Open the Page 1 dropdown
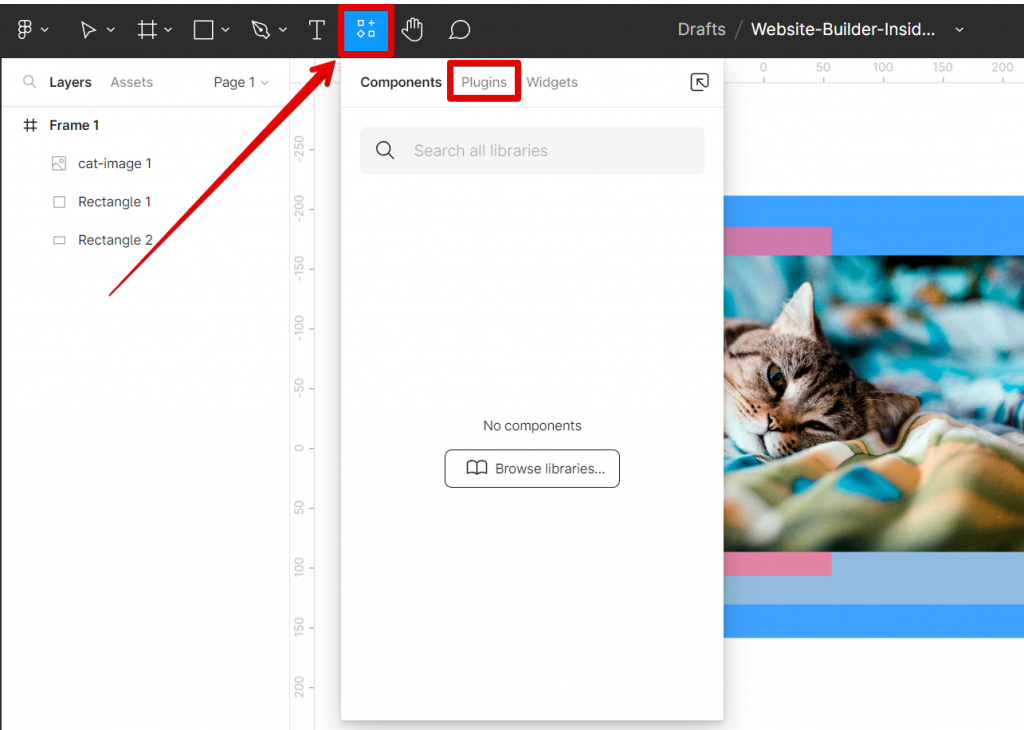1024x730 pixels. tap(240, 81)
